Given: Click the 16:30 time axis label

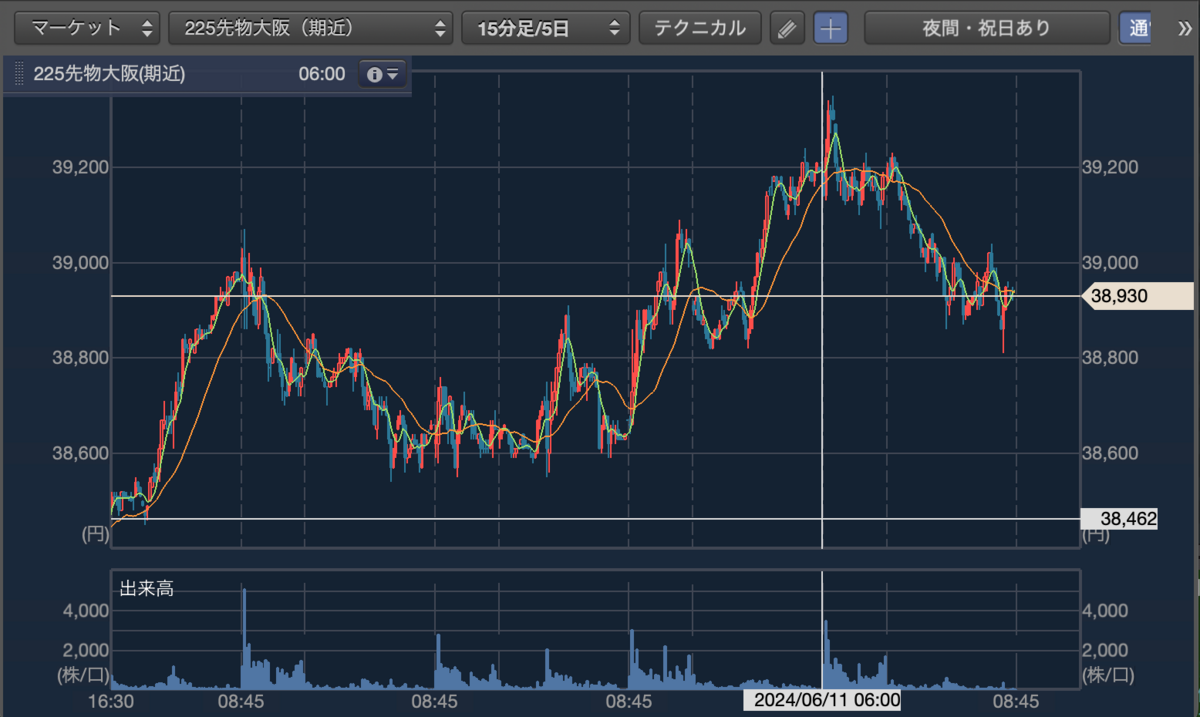Looking at the screenshot, I should pos(111,701).
